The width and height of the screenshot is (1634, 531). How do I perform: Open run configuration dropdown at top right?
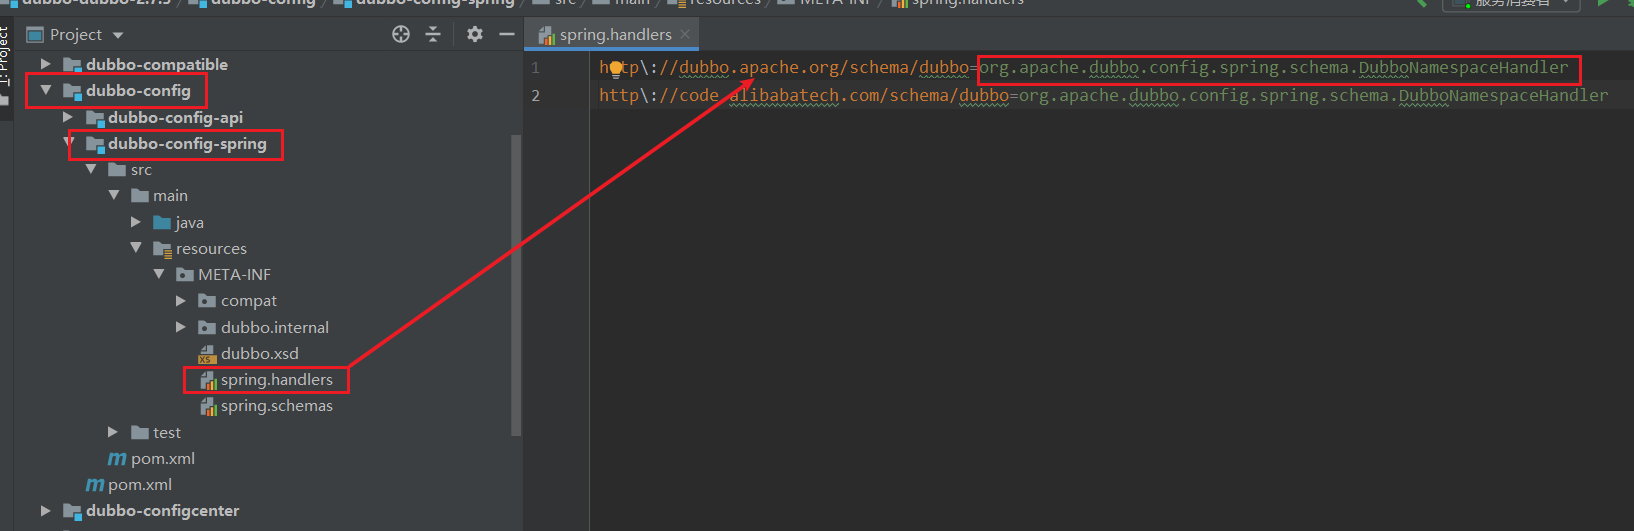pyautogui.click(x=1511, y=4)
